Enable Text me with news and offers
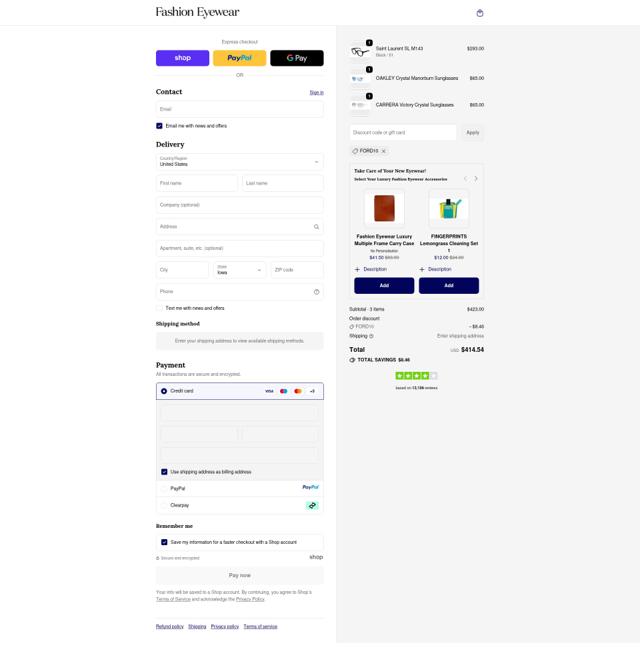This screenshot has height=669, width=640. [x=159, y=308]
